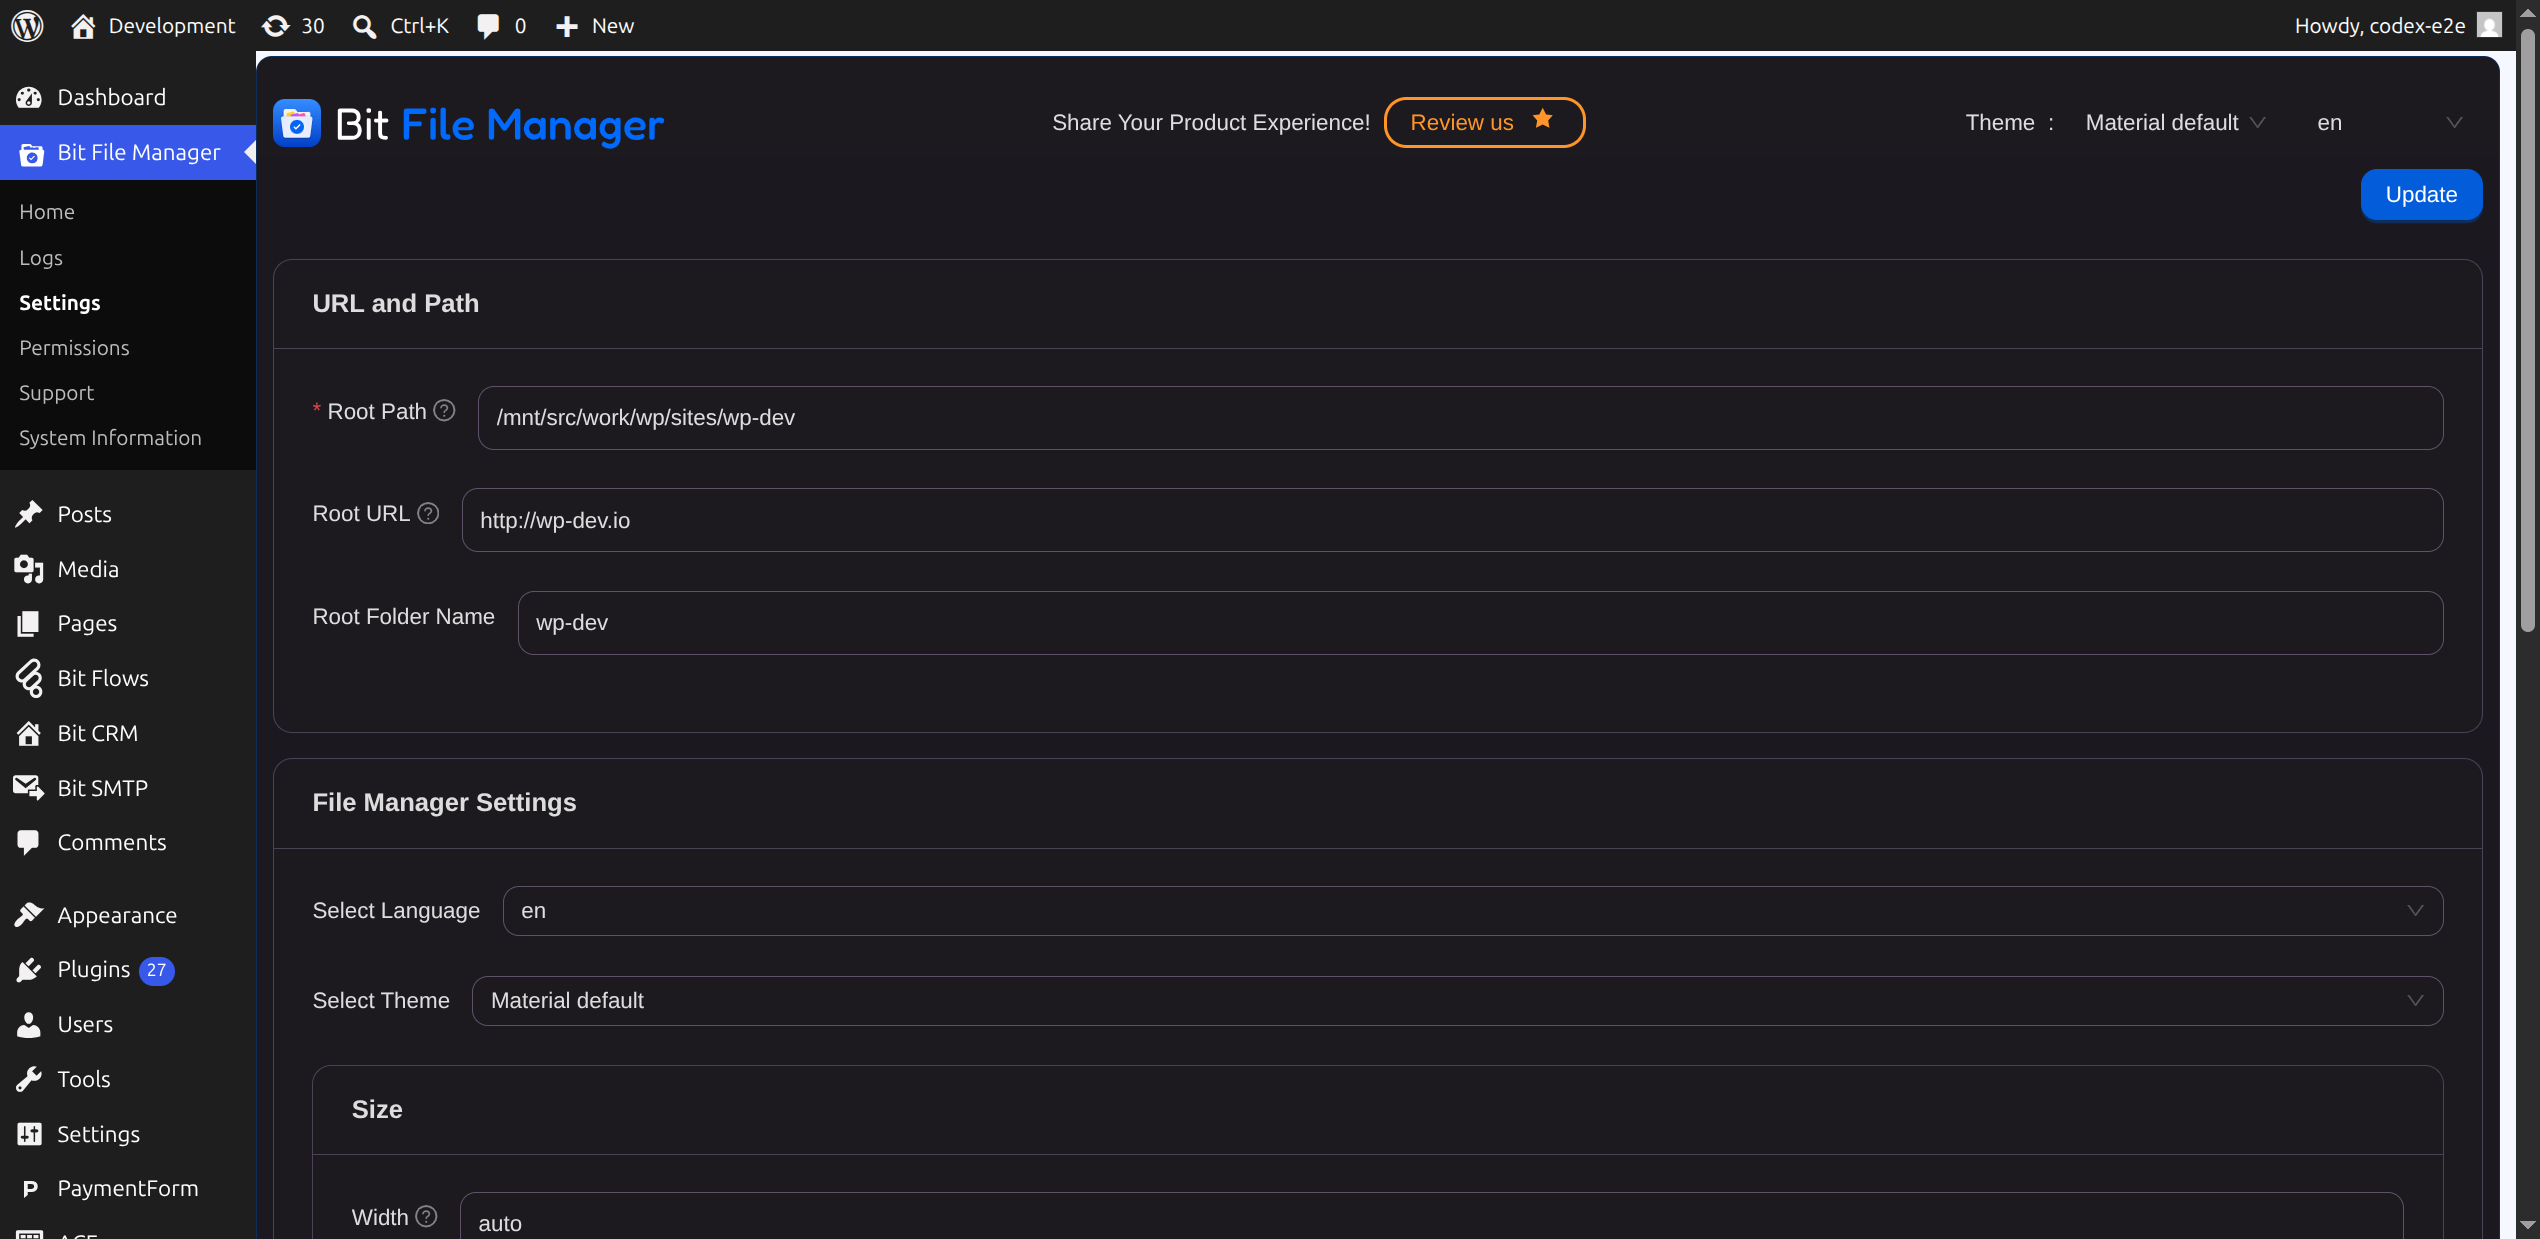The height and width of the screenshot is (1239, 2540).
Task: Open Logs submenu item
Action: pyautogui.click(x=41, y=258)
